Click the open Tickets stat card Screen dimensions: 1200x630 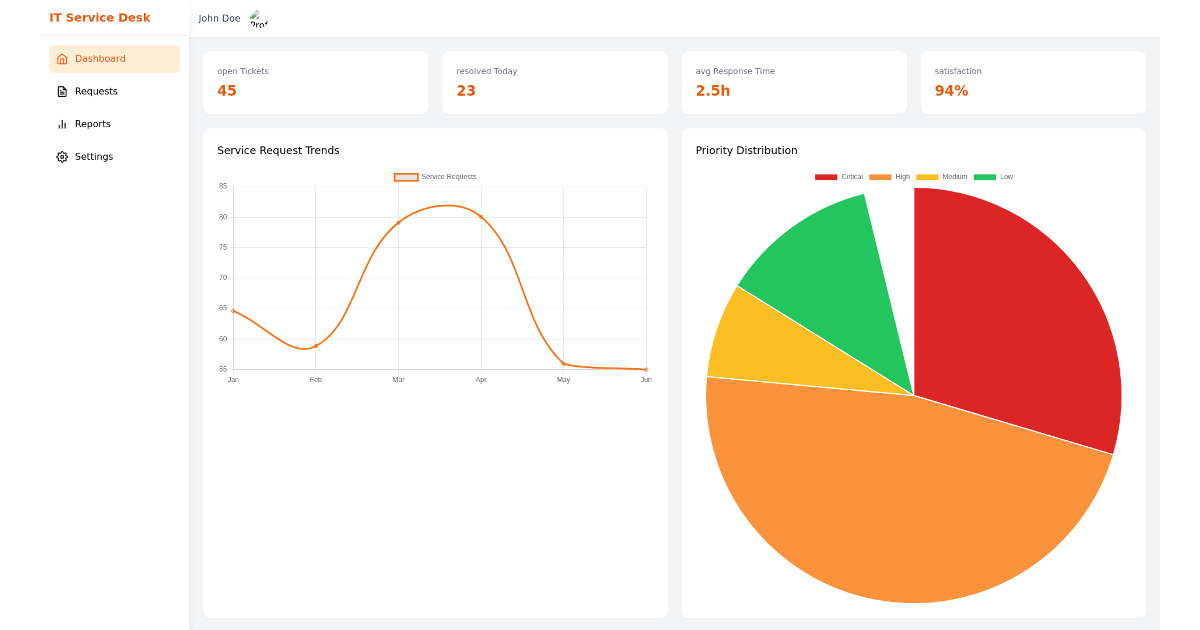click(315, 82)
